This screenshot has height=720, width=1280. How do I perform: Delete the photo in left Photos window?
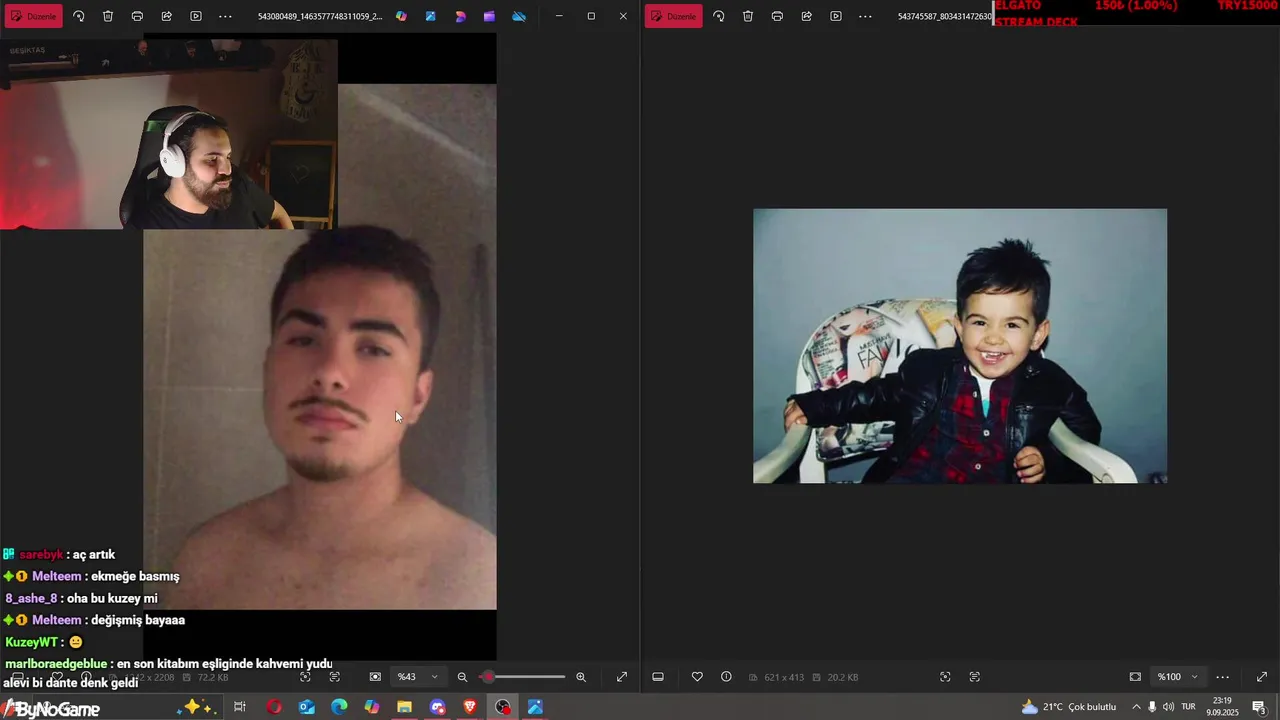108,16
